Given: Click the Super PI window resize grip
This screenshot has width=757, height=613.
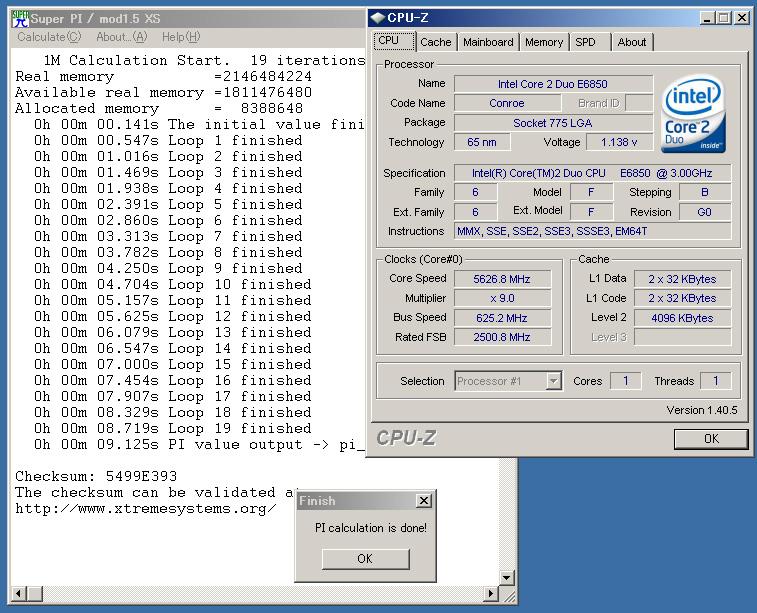Looking at the screenshot, I should click(x=508, y=596).
